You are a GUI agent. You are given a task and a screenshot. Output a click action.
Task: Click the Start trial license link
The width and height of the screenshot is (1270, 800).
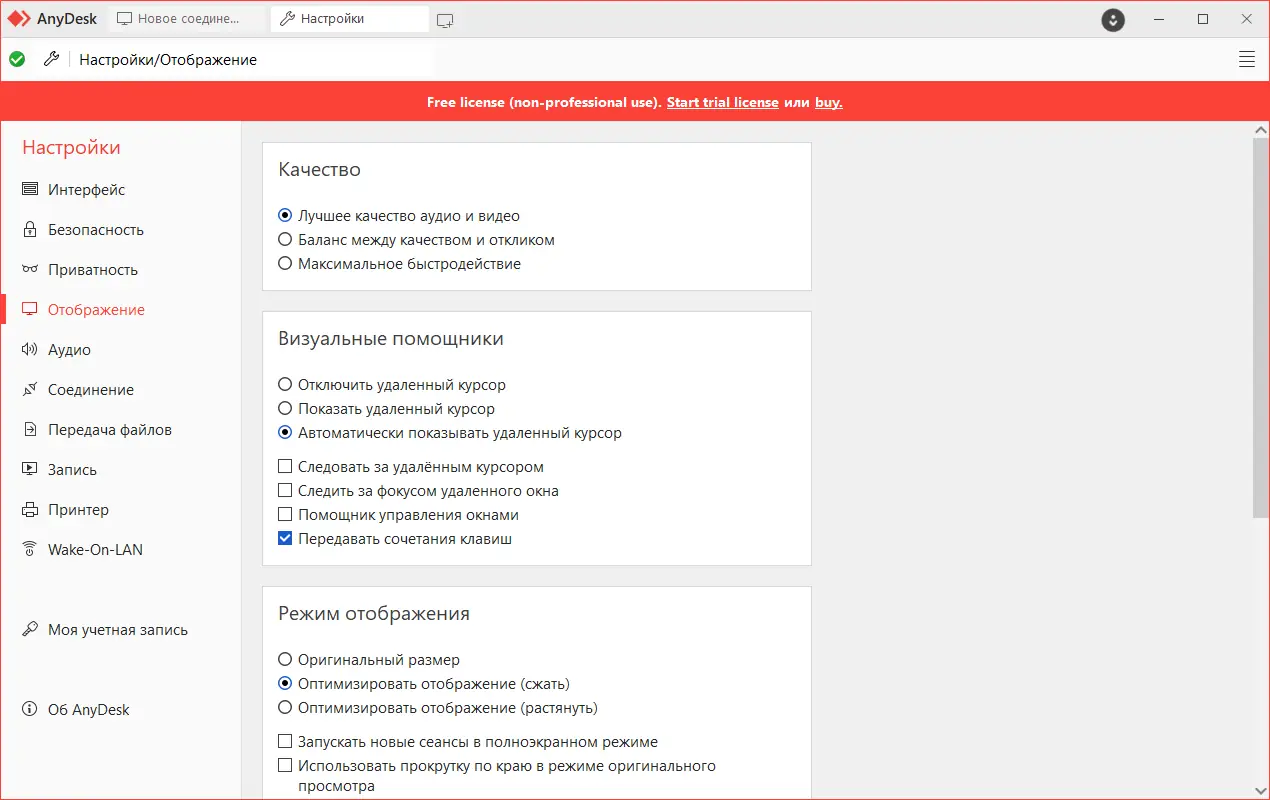[x=722, y=102]
